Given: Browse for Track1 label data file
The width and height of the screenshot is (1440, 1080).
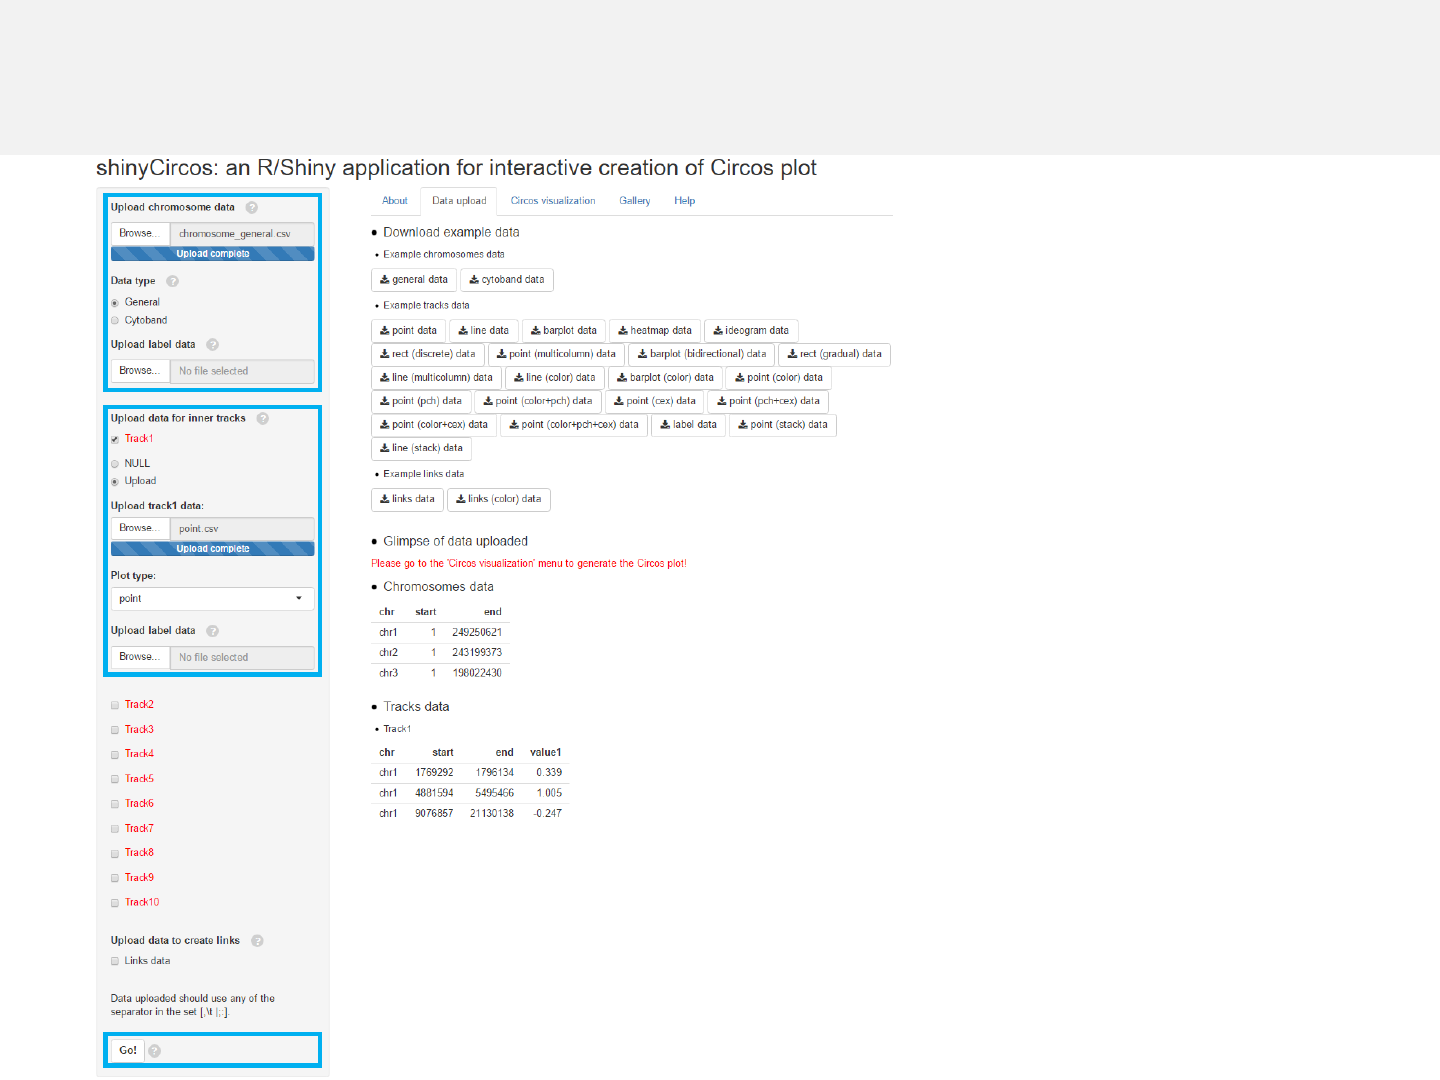Looking at the screenshot, I should pos(140,658).
